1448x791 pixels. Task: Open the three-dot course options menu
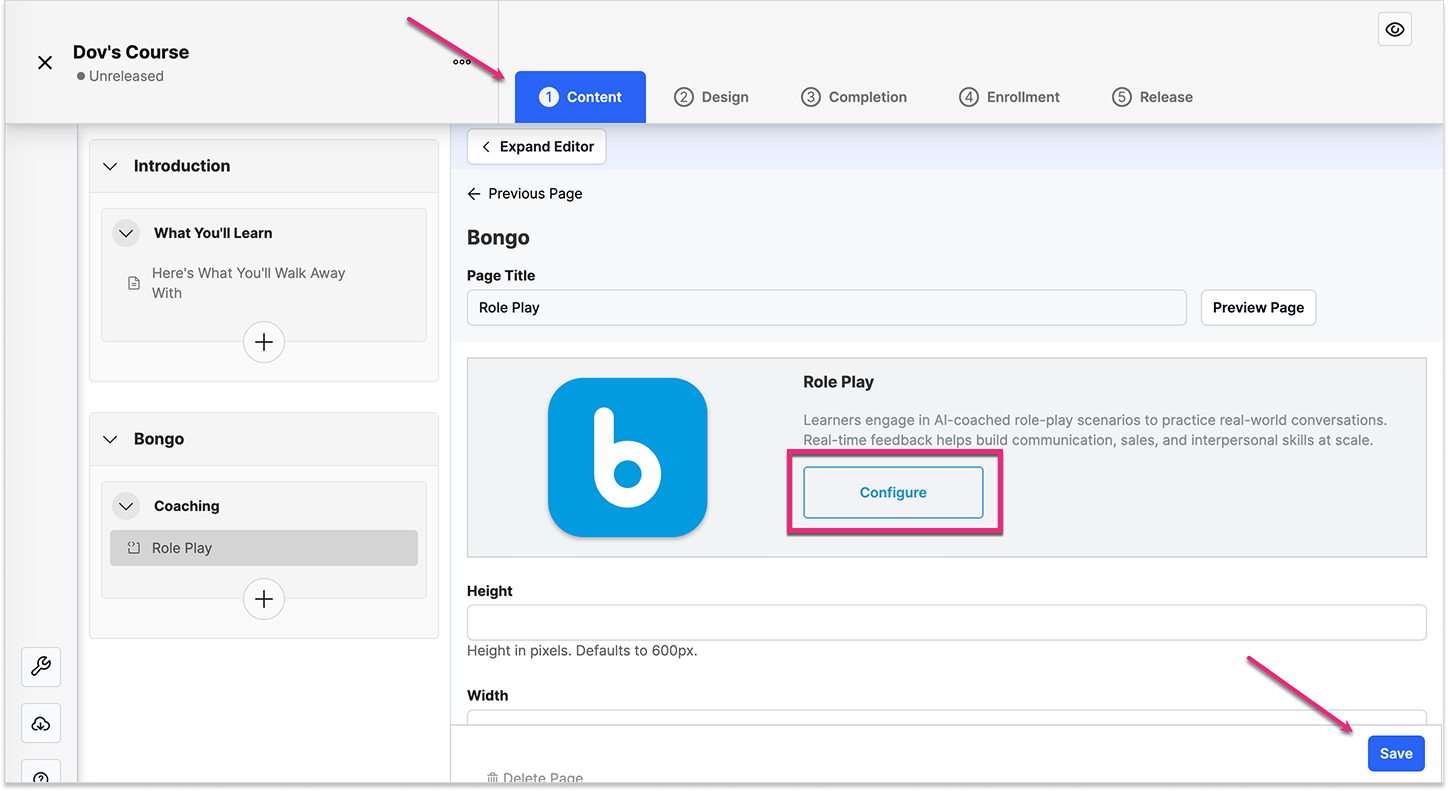pyautogui.click(x=461, y=62)
